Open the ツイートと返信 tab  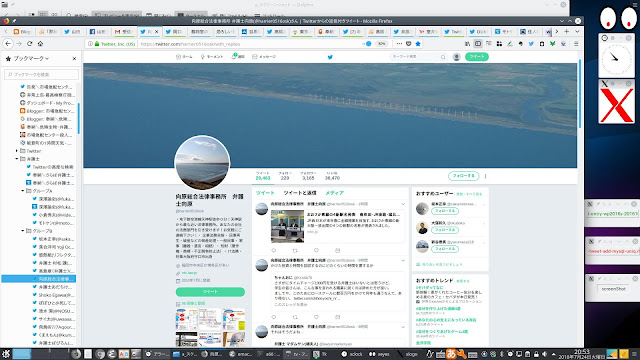tap(300, 193)
